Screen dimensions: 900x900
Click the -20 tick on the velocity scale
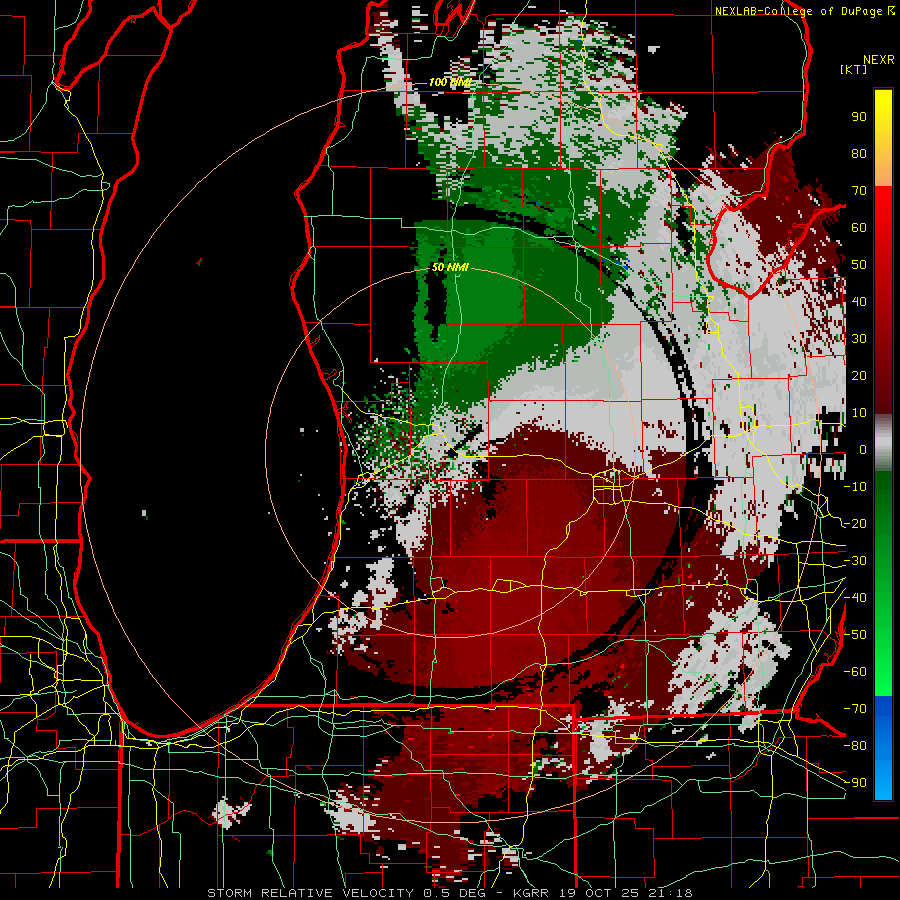855,524
